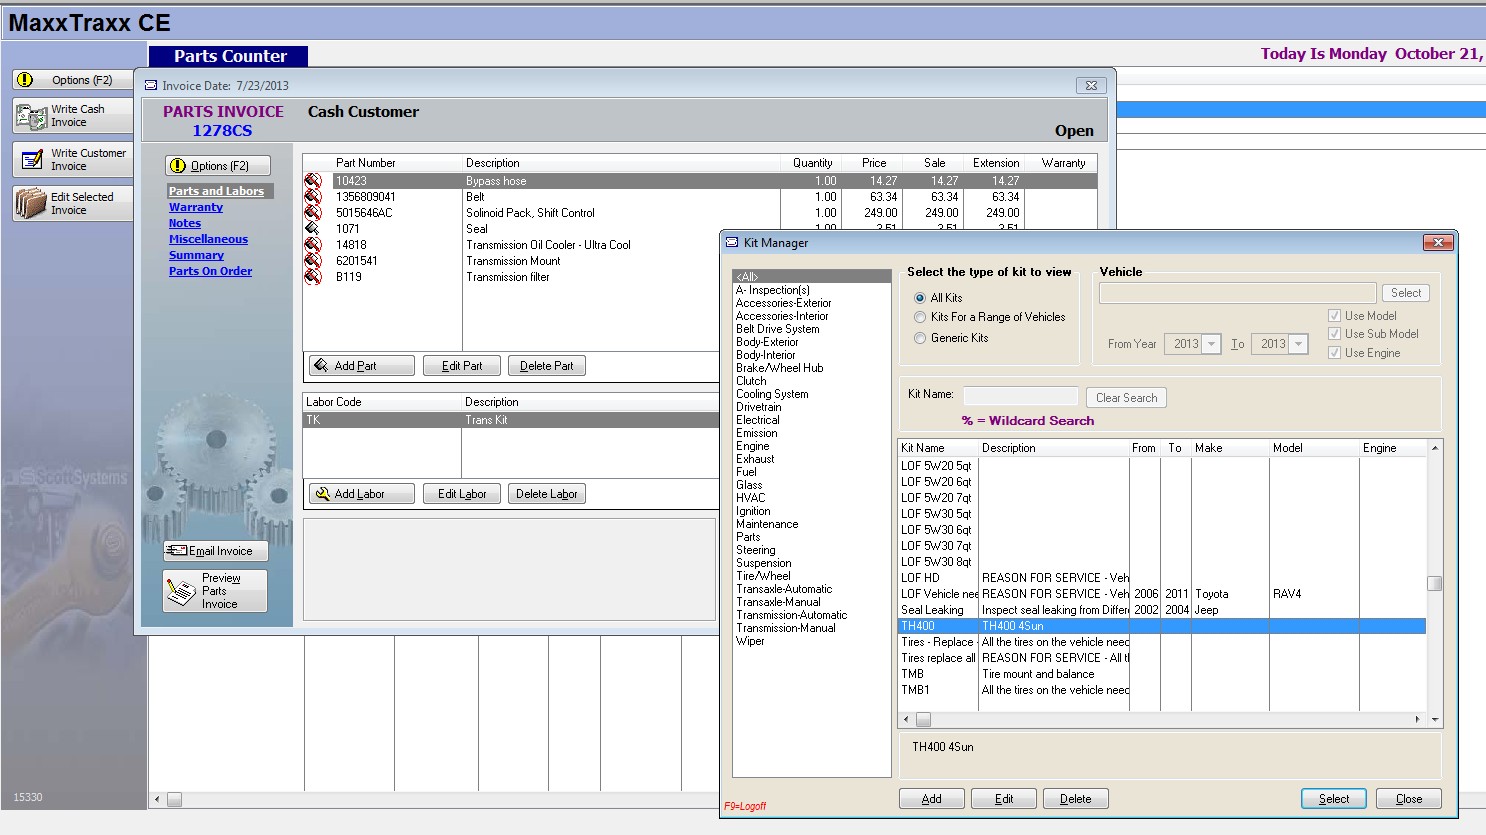Open the Miscellaneous section link
The image size is (1486, 835).
(208, 239)
